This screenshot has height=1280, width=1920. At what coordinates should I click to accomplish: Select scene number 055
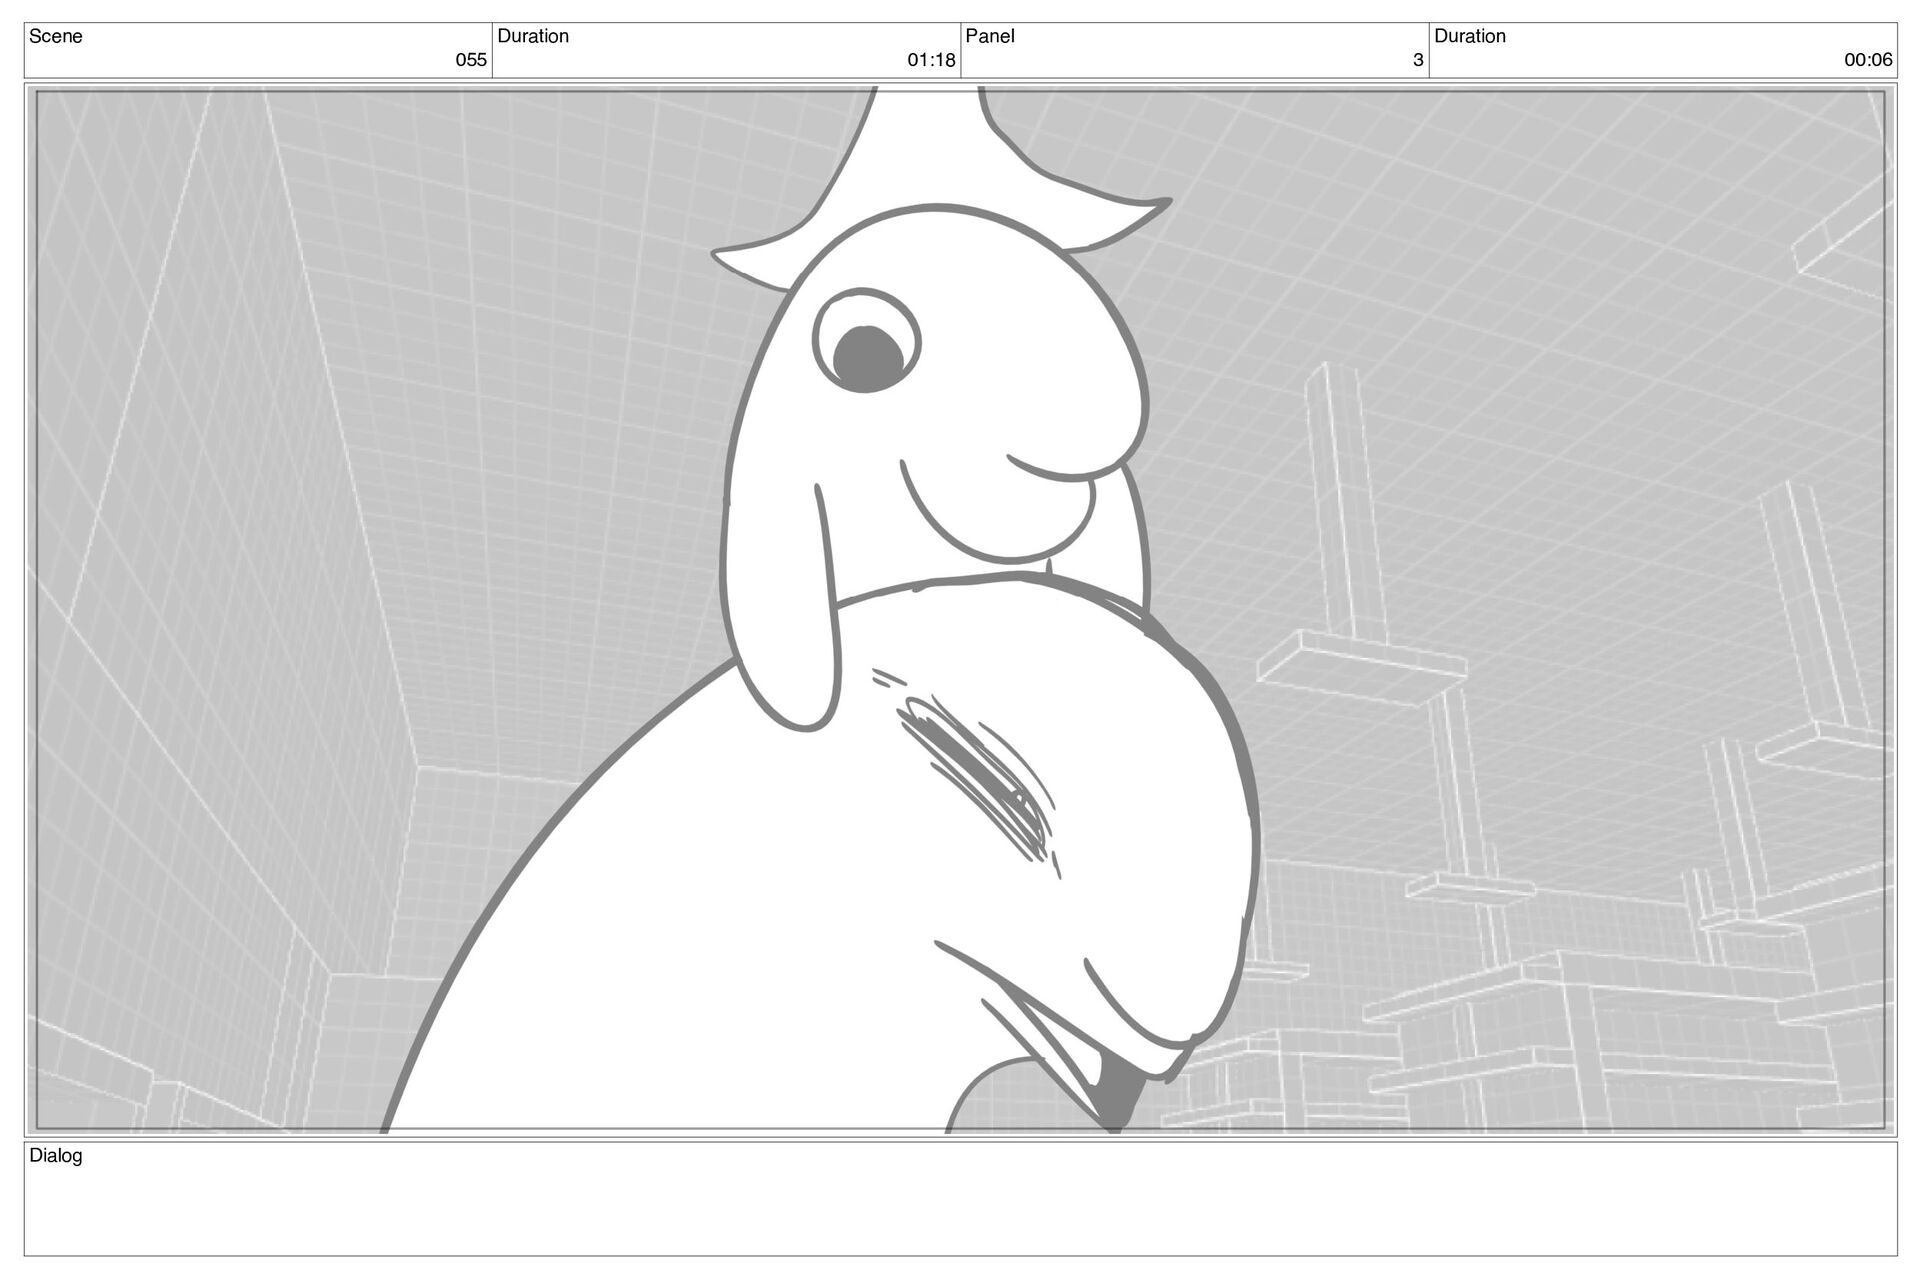point(471,60)
